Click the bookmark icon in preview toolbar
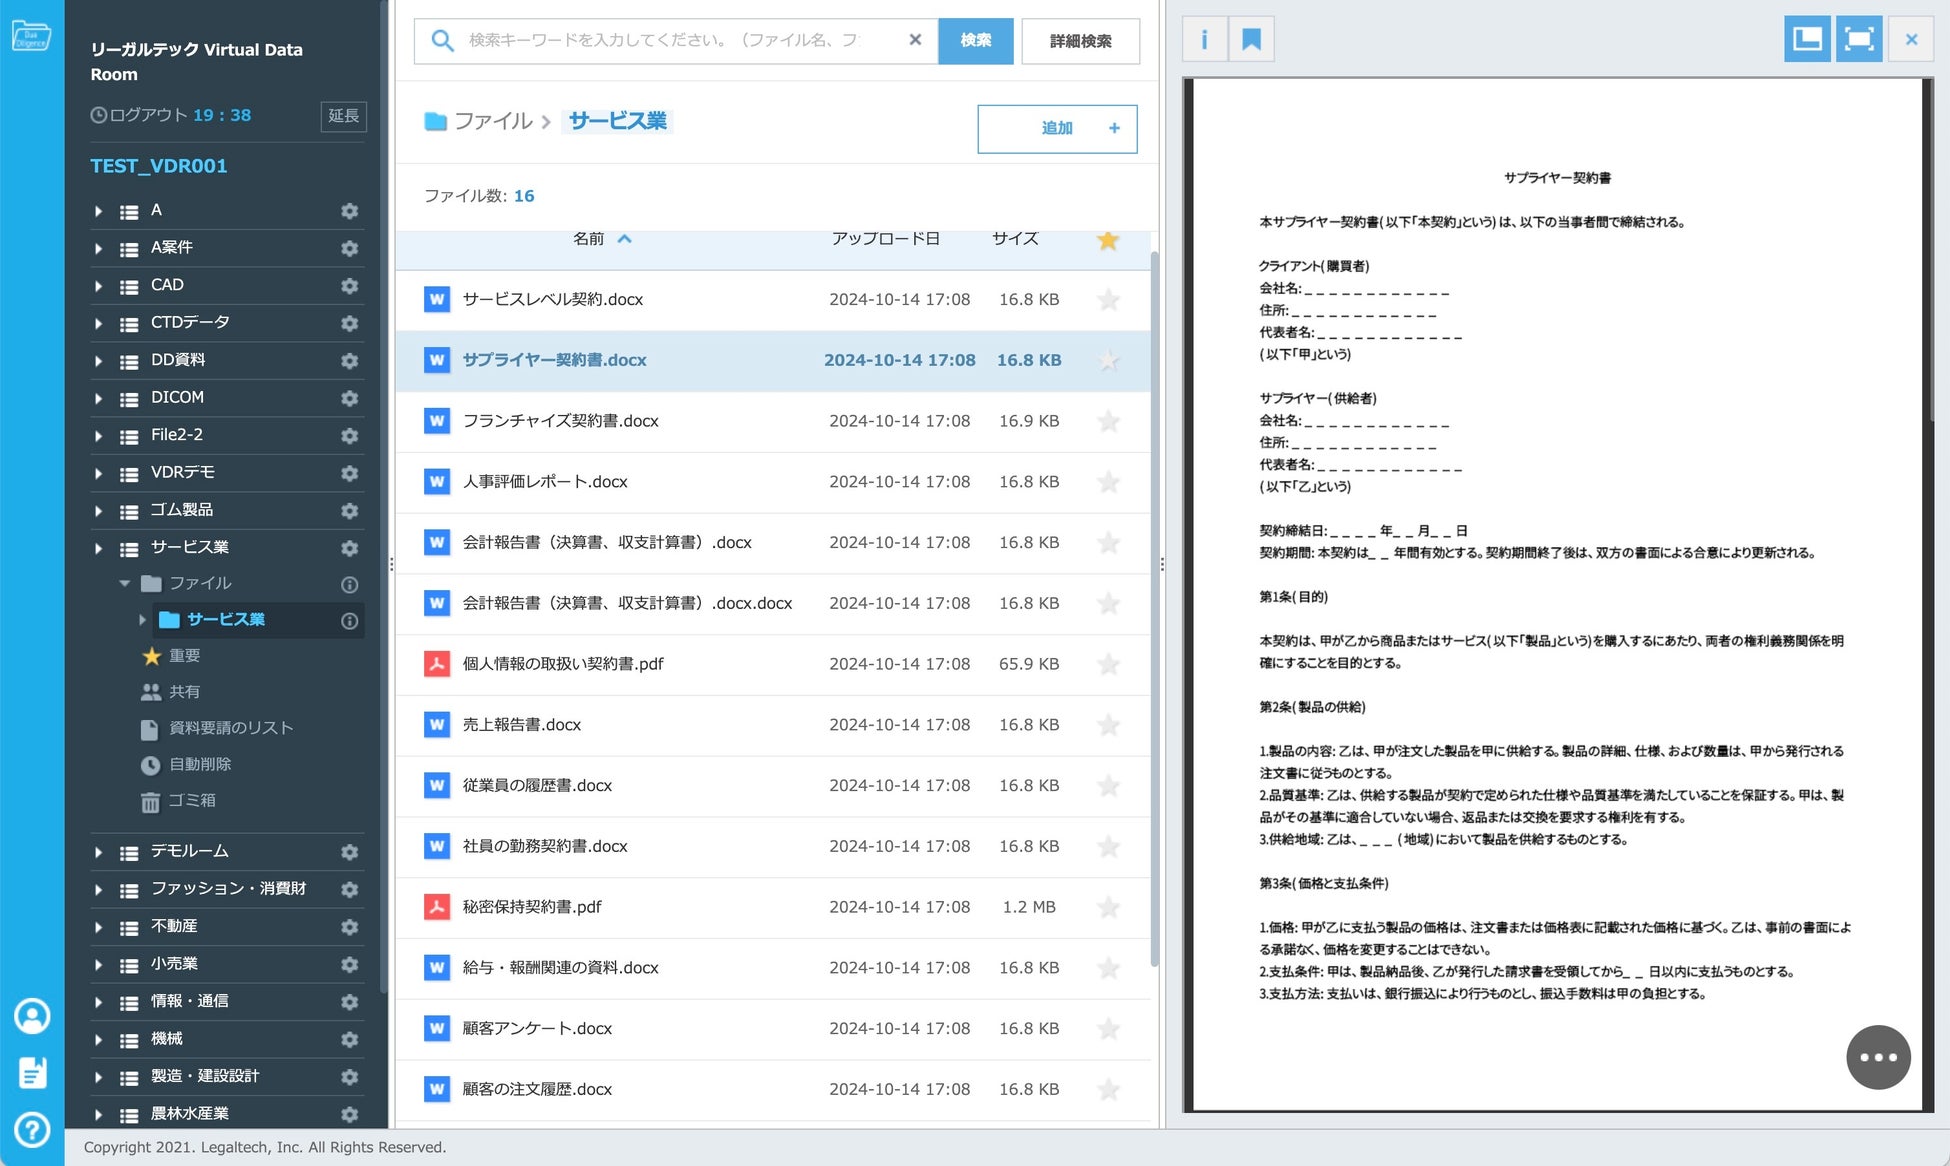The width and height of the screenshot is (1950, 1166). point(1251,40)
